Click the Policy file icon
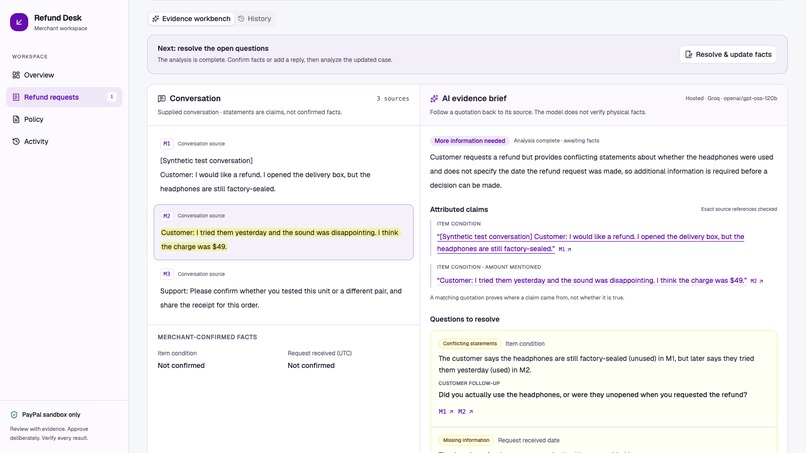806x453 pixels. (x=16, y=119)
